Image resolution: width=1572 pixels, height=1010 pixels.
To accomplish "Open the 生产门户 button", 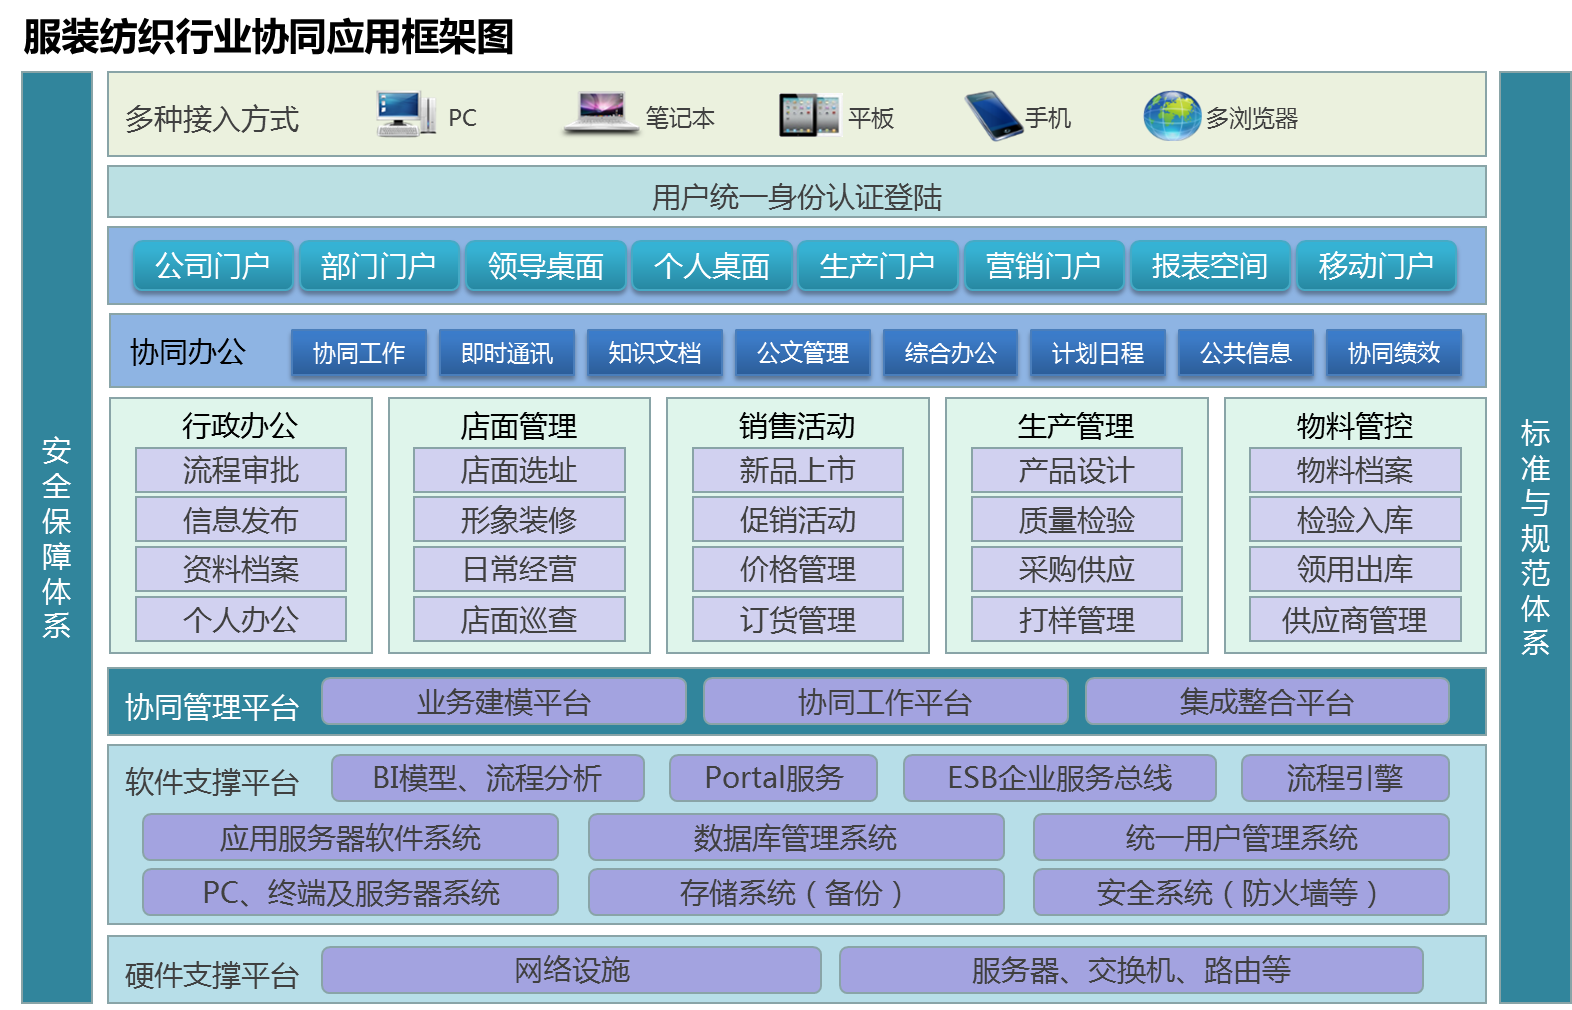I will click(x=878, y=266).
